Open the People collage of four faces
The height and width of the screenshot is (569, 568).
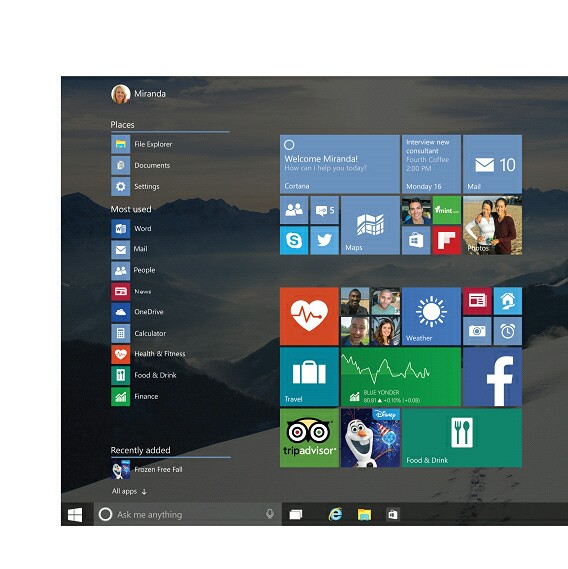pyautogui.click(x=370, y=316)
